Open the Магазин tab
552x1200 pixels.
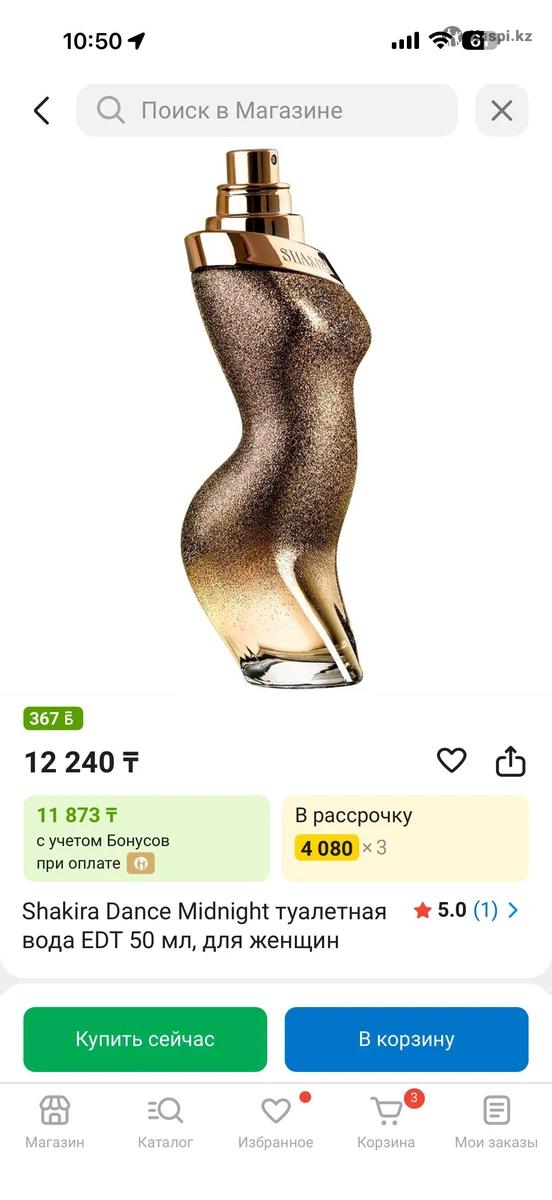(x=55, y=1121)
